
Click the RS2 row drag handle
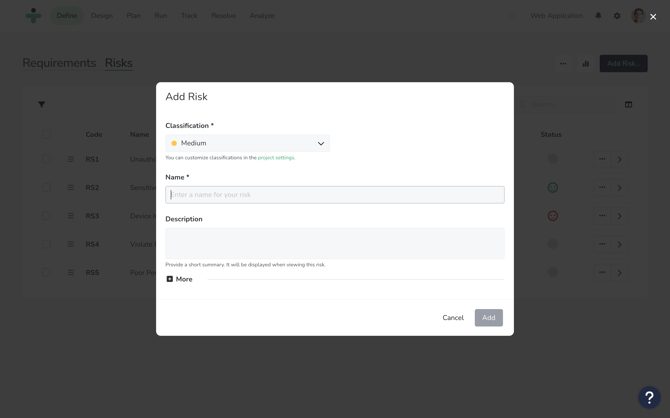click(x=71, y=187)
